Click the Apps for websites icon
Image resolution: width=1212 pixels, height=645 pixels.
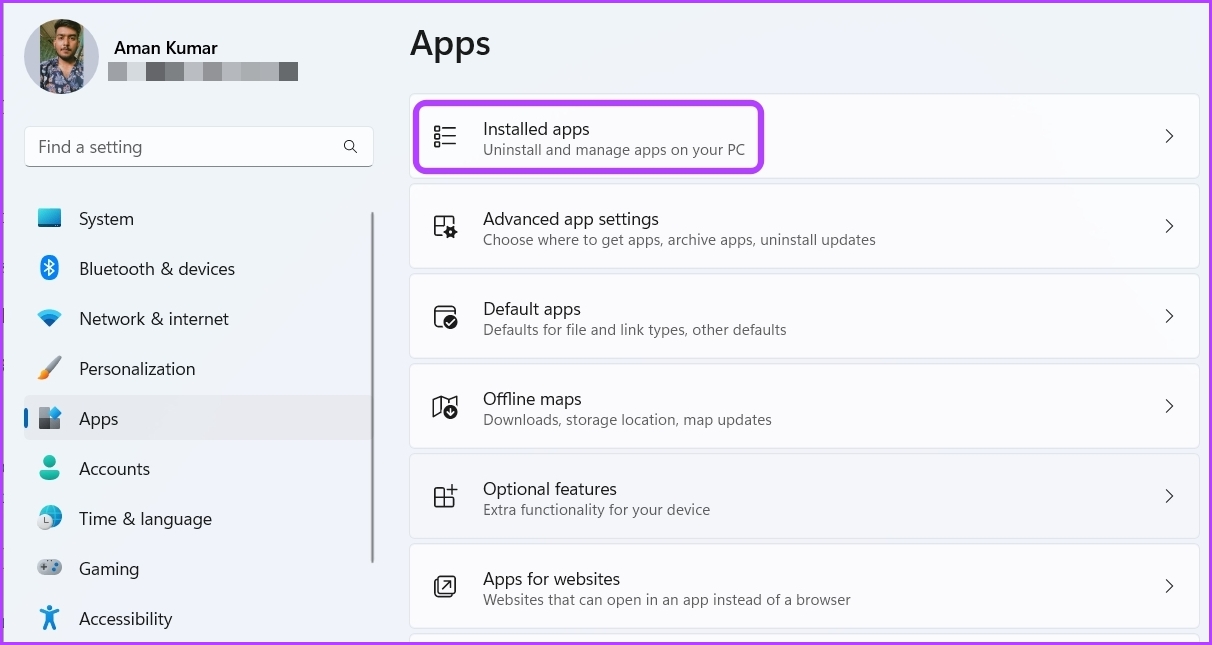pos(445,587)
